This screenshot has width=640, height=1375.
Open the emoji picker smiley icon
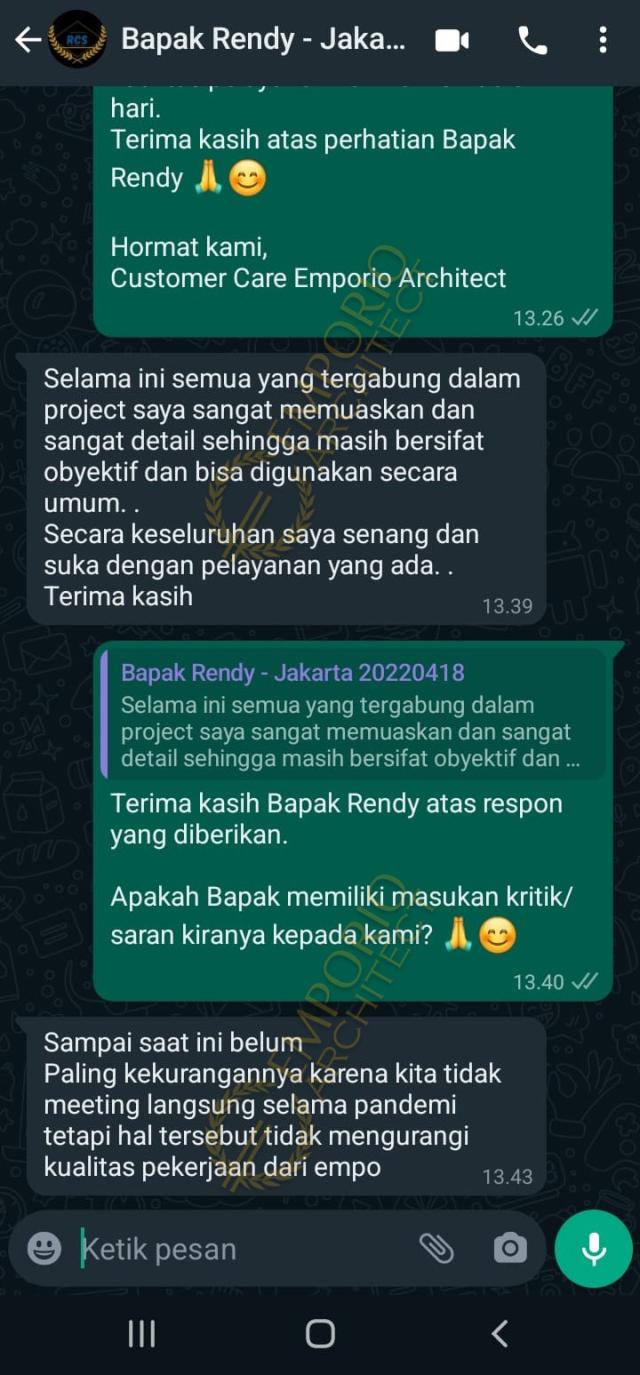click(x=44, y=1248)
